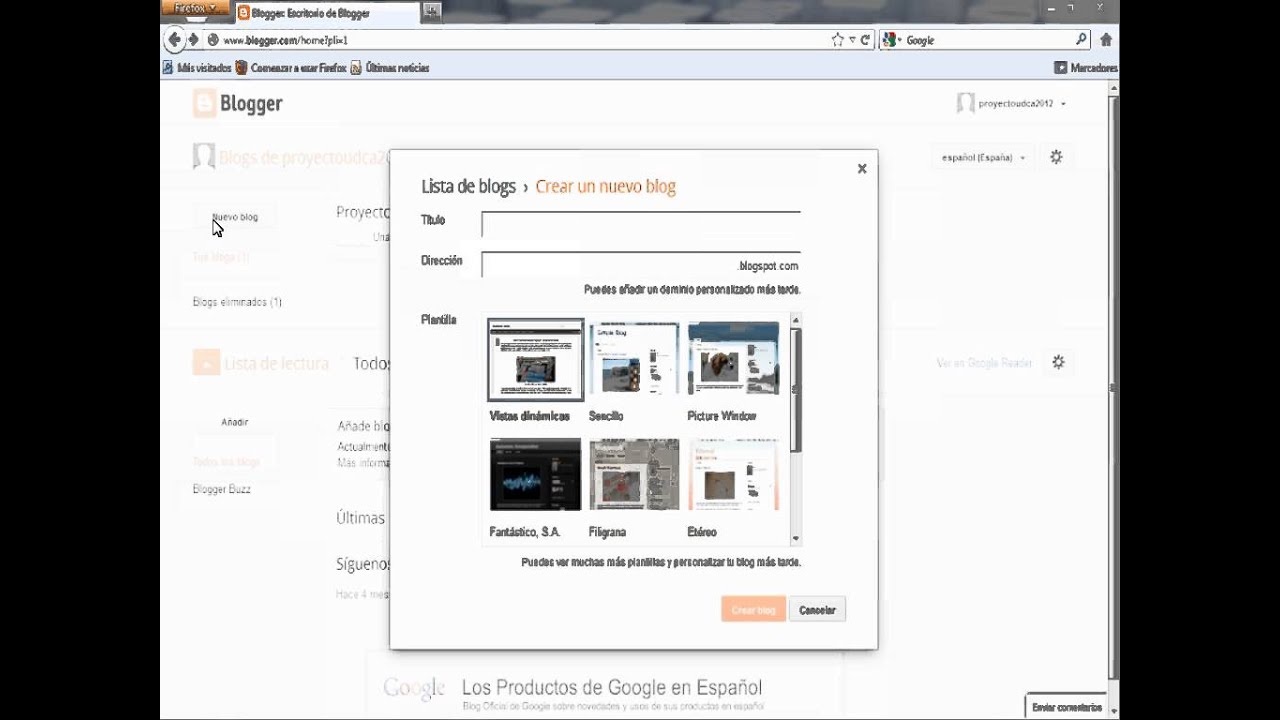This screenshot has width=1280, height=720.
Task: Open the reading list settings gear
Action: (x=1058, y=362)
